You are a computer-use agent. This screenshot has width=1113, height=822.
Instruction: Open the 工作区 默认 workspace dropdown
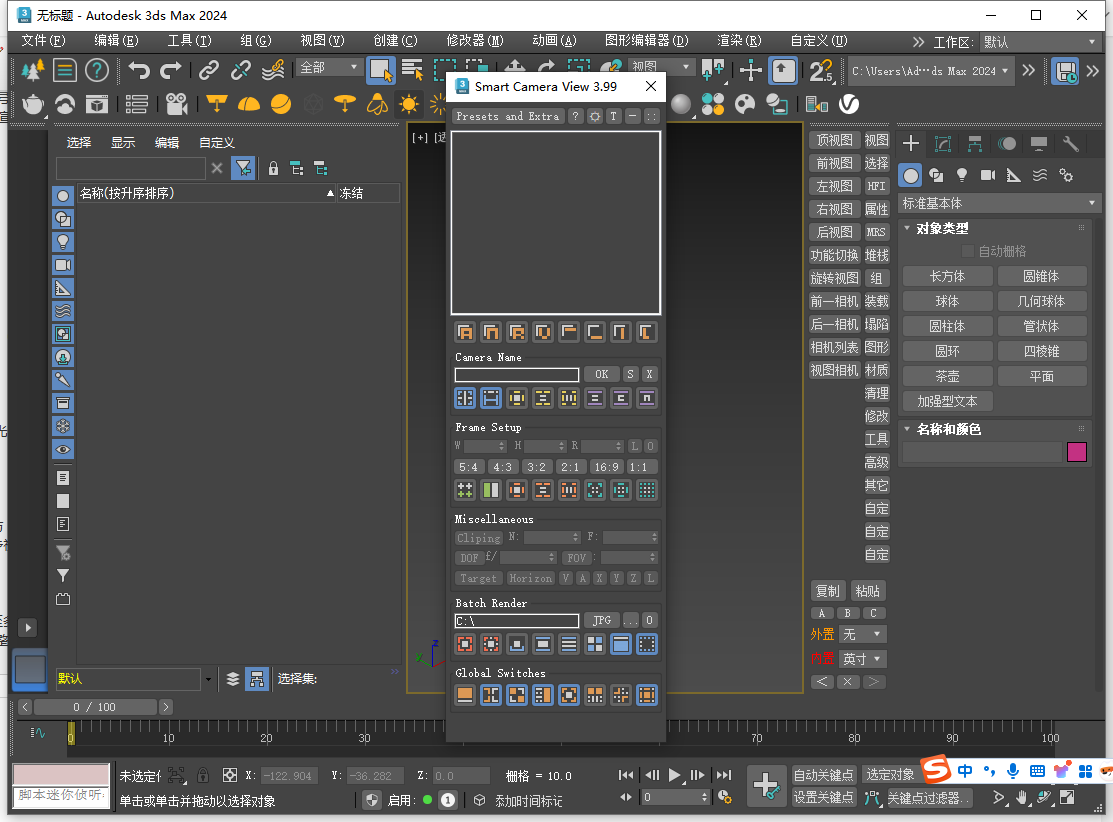(x=1039, y=42)
